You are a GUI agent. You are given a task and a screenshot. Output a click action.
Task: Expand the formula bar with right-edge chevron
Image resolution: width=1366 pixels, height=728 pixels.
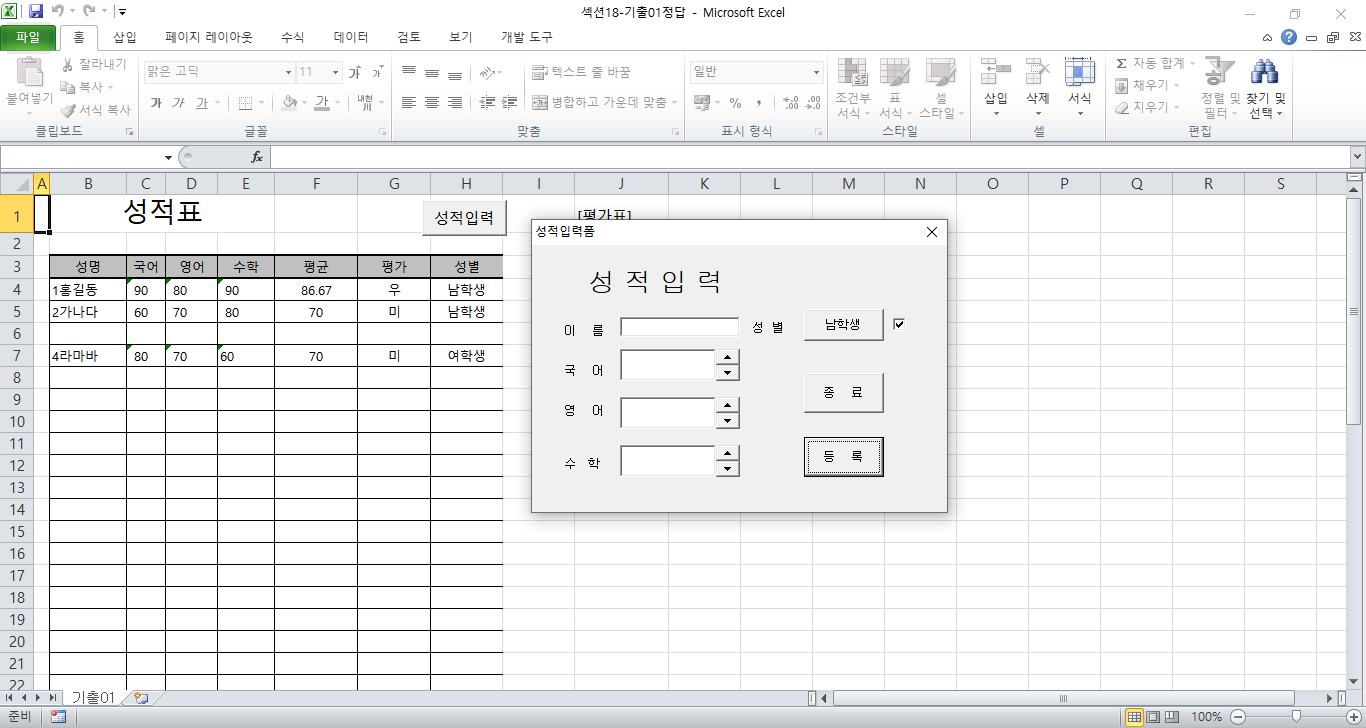(1357, 157)
